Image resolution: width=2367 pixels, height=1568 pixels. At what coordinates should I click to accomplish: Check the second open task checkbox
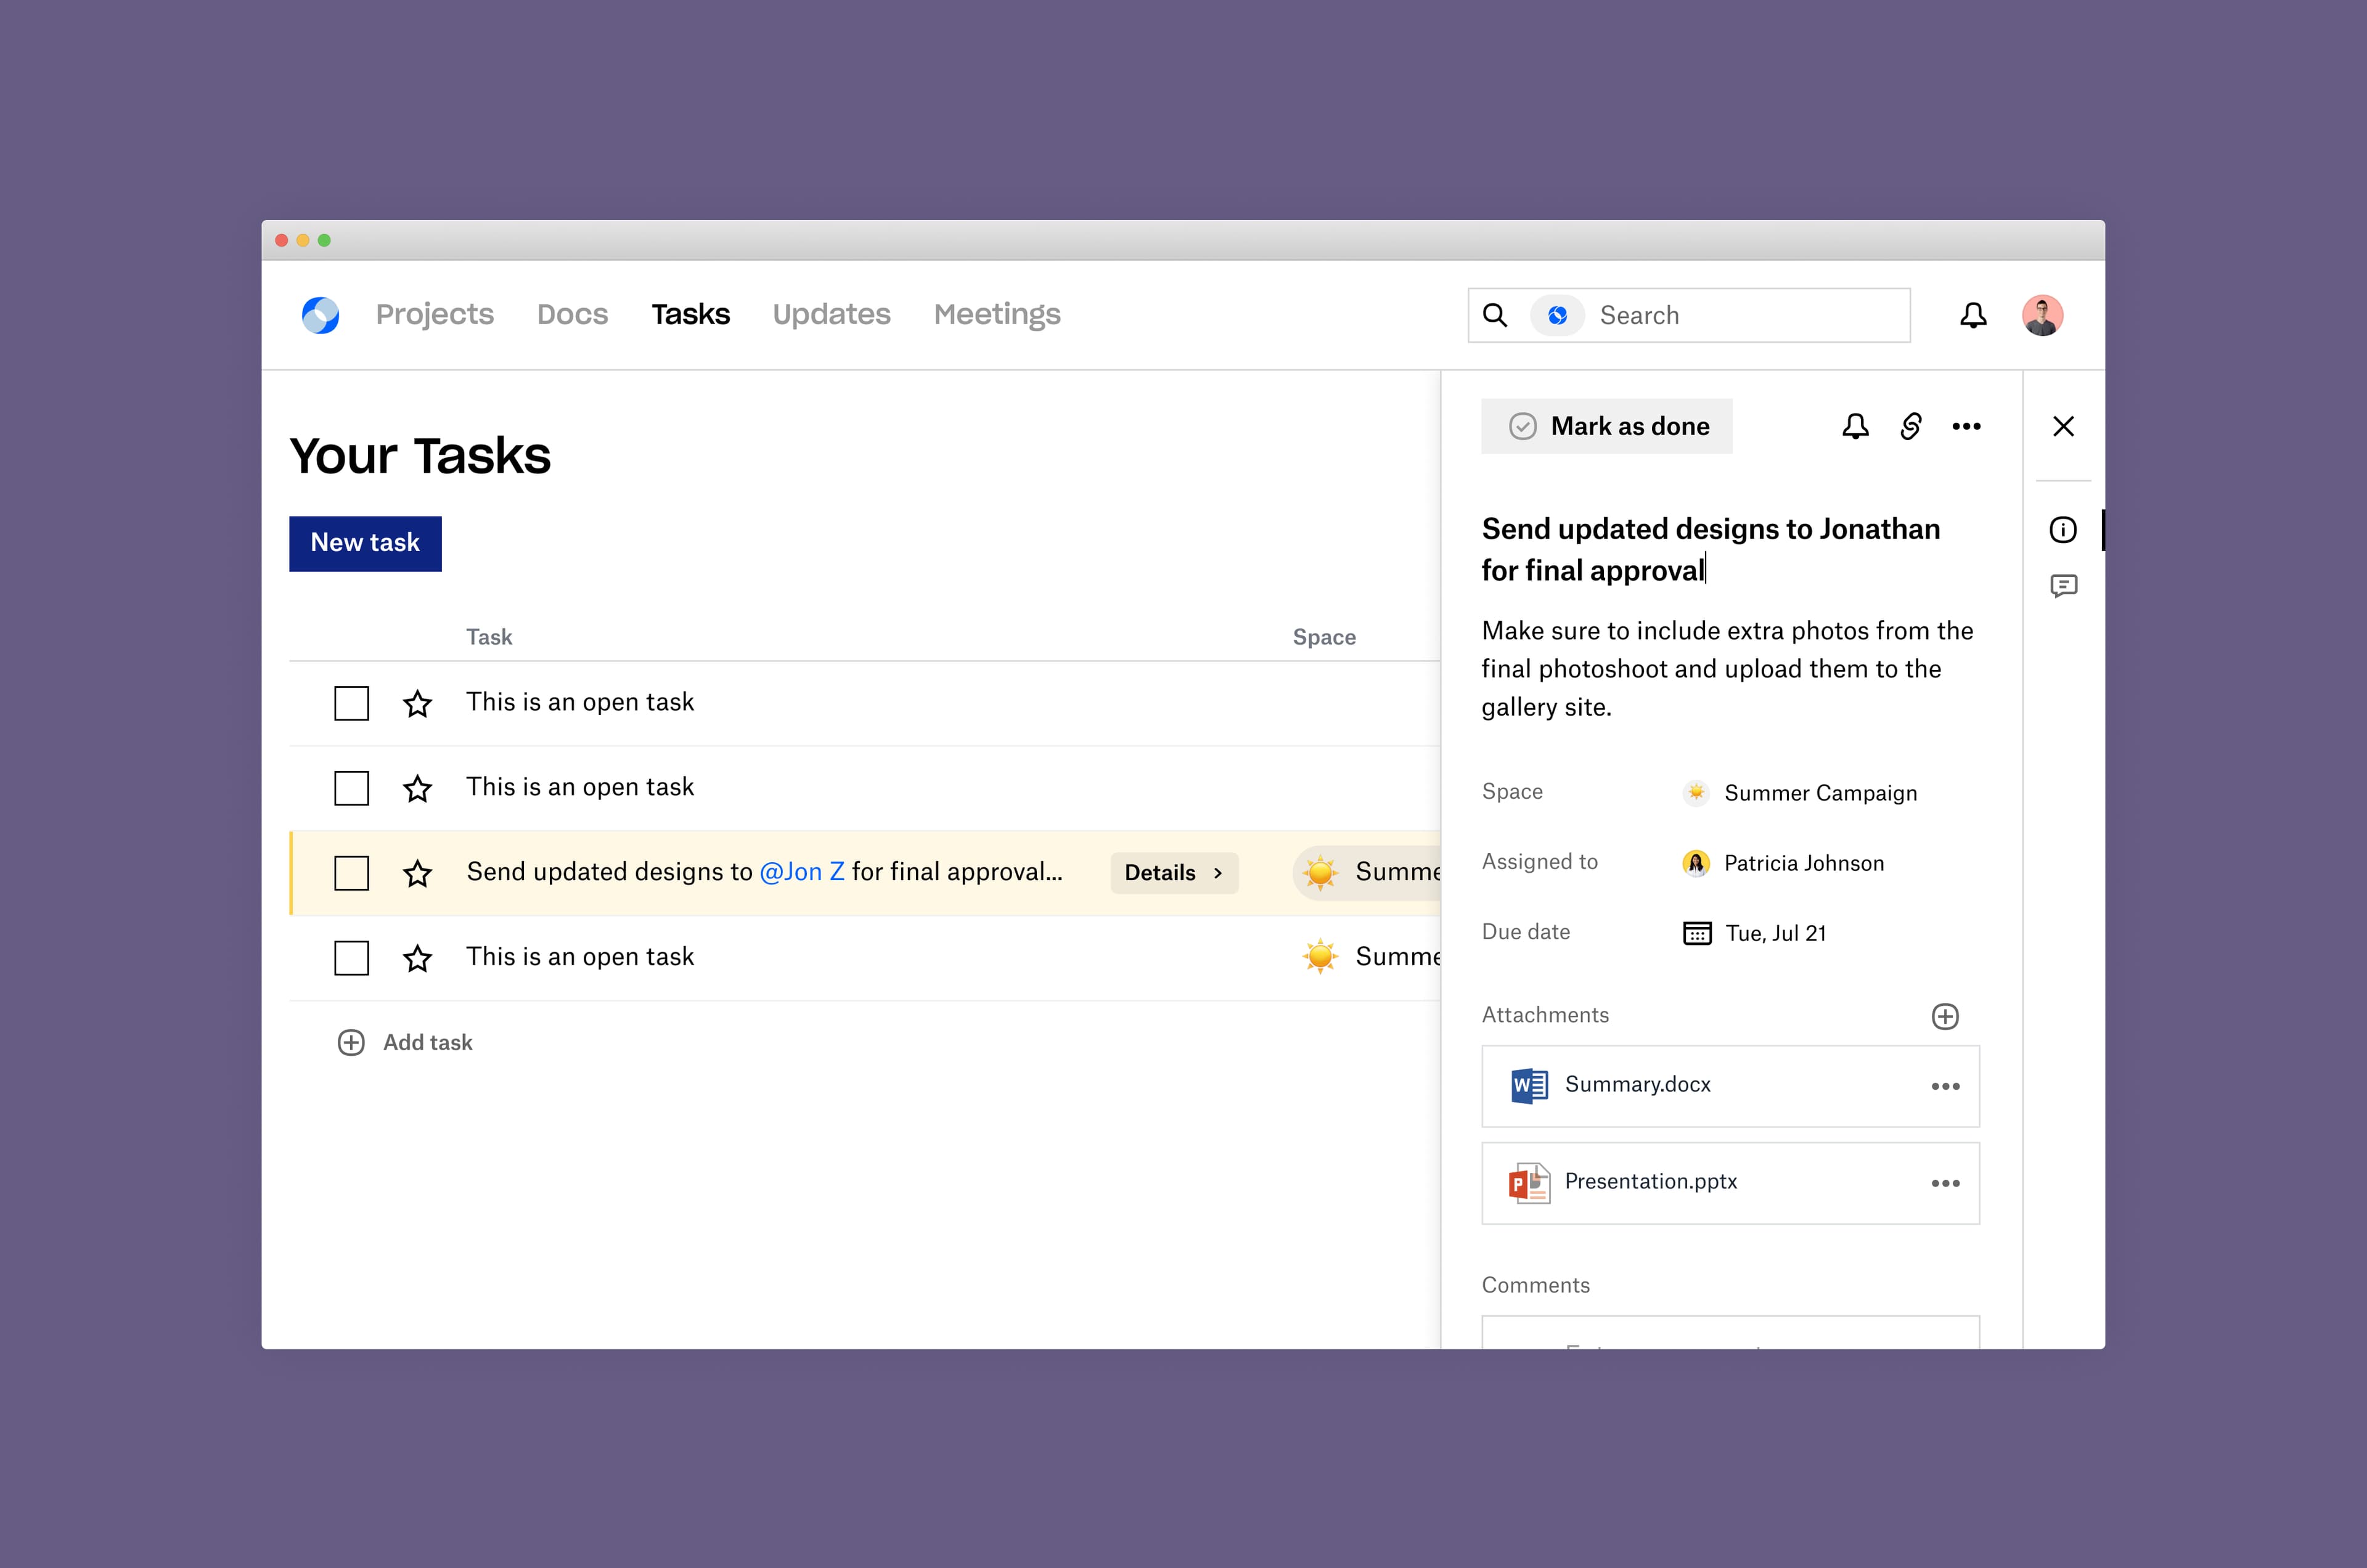[351, 788]
